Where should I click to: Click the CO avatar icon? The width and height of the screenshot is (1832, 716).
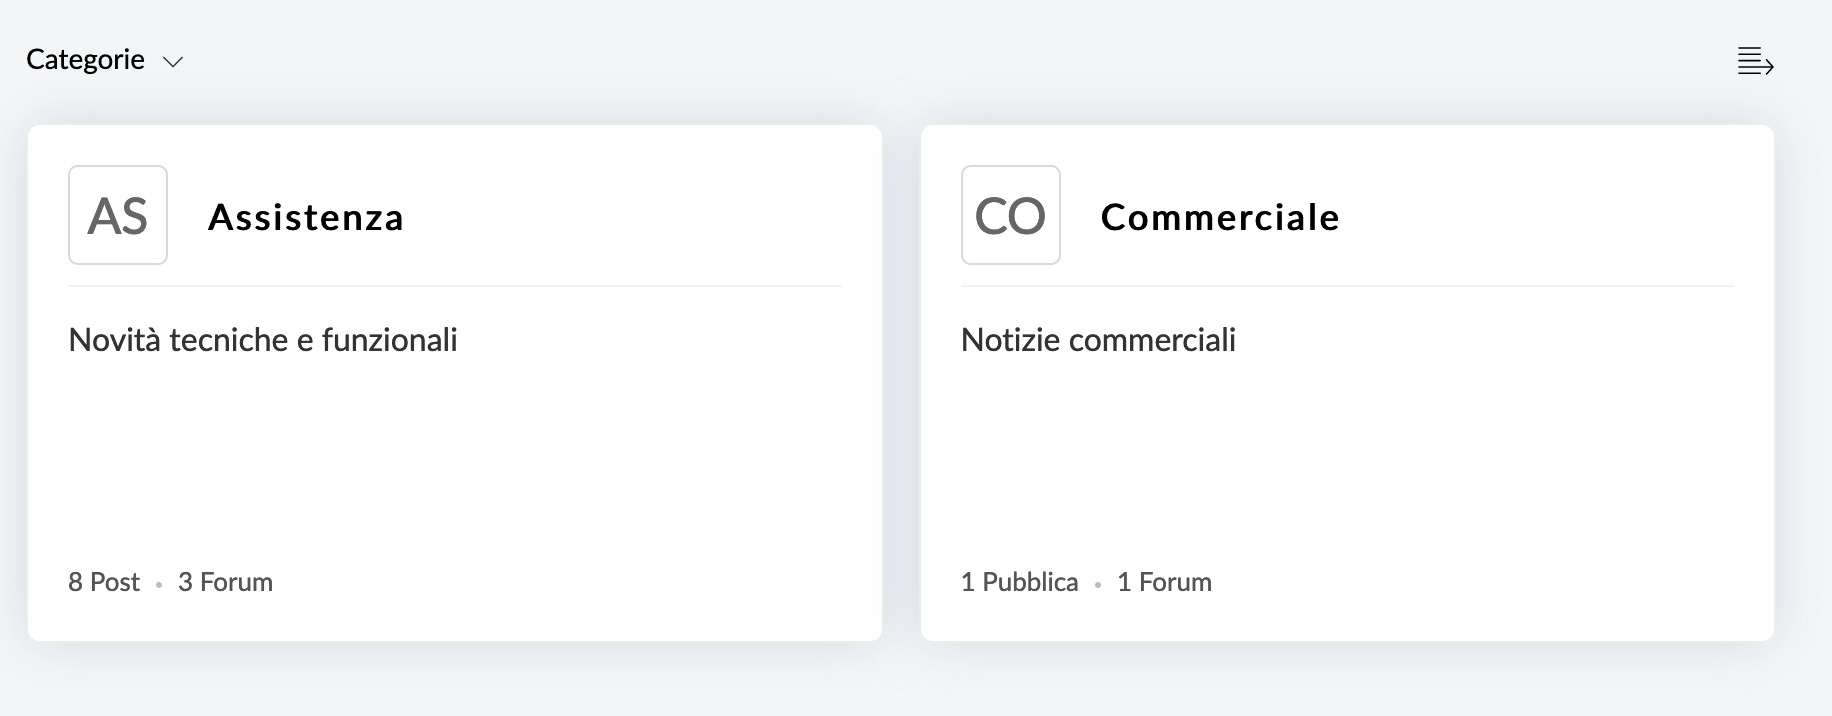click(1010, 215)
